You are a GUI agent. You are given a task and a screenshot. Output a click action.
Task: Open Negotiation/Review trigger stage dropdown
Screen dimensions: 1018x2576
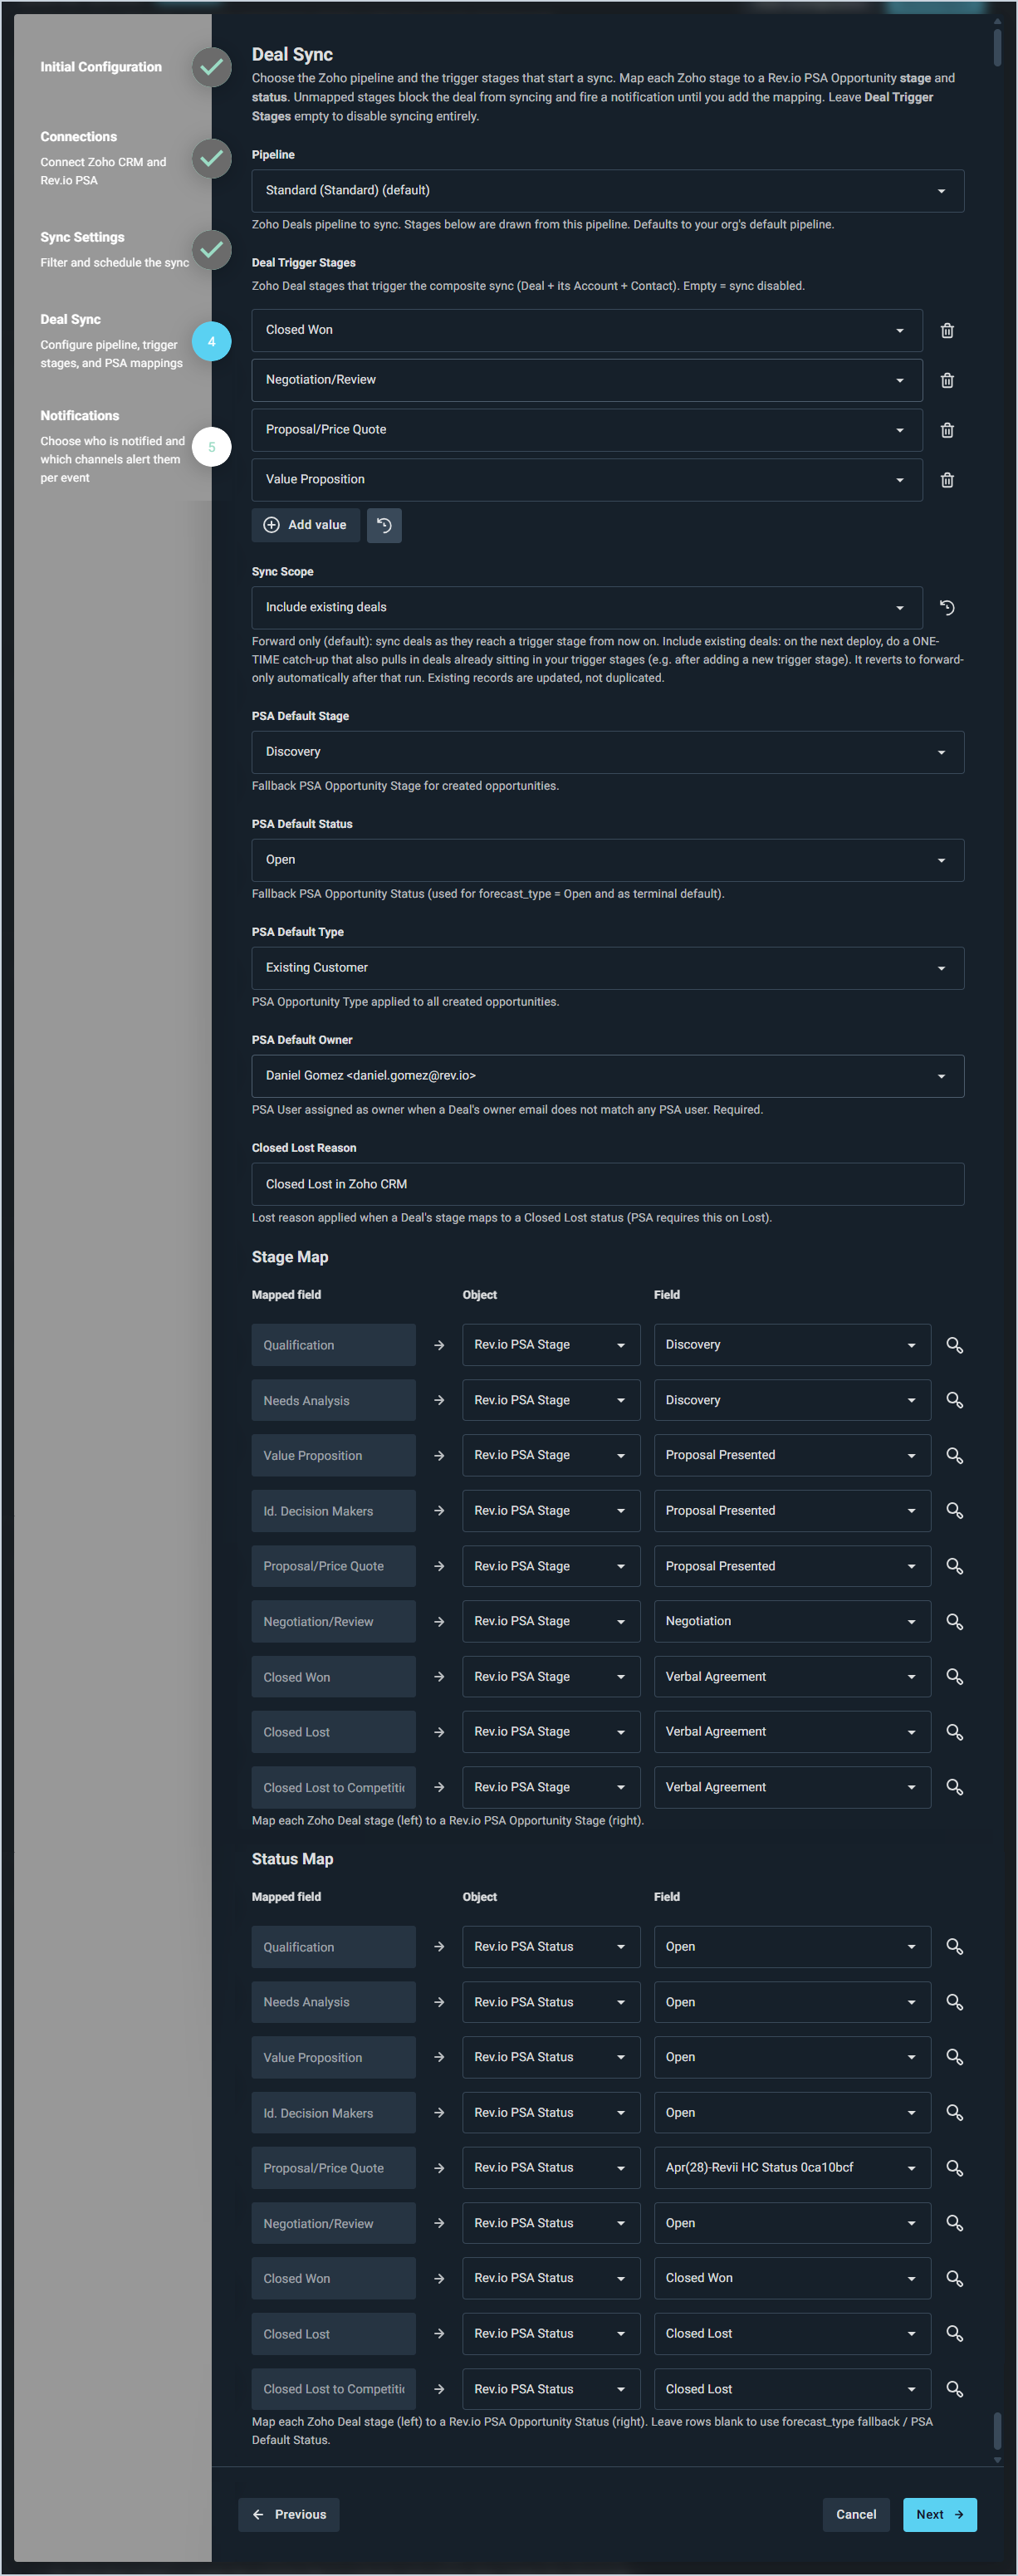[x=587, y=380]
